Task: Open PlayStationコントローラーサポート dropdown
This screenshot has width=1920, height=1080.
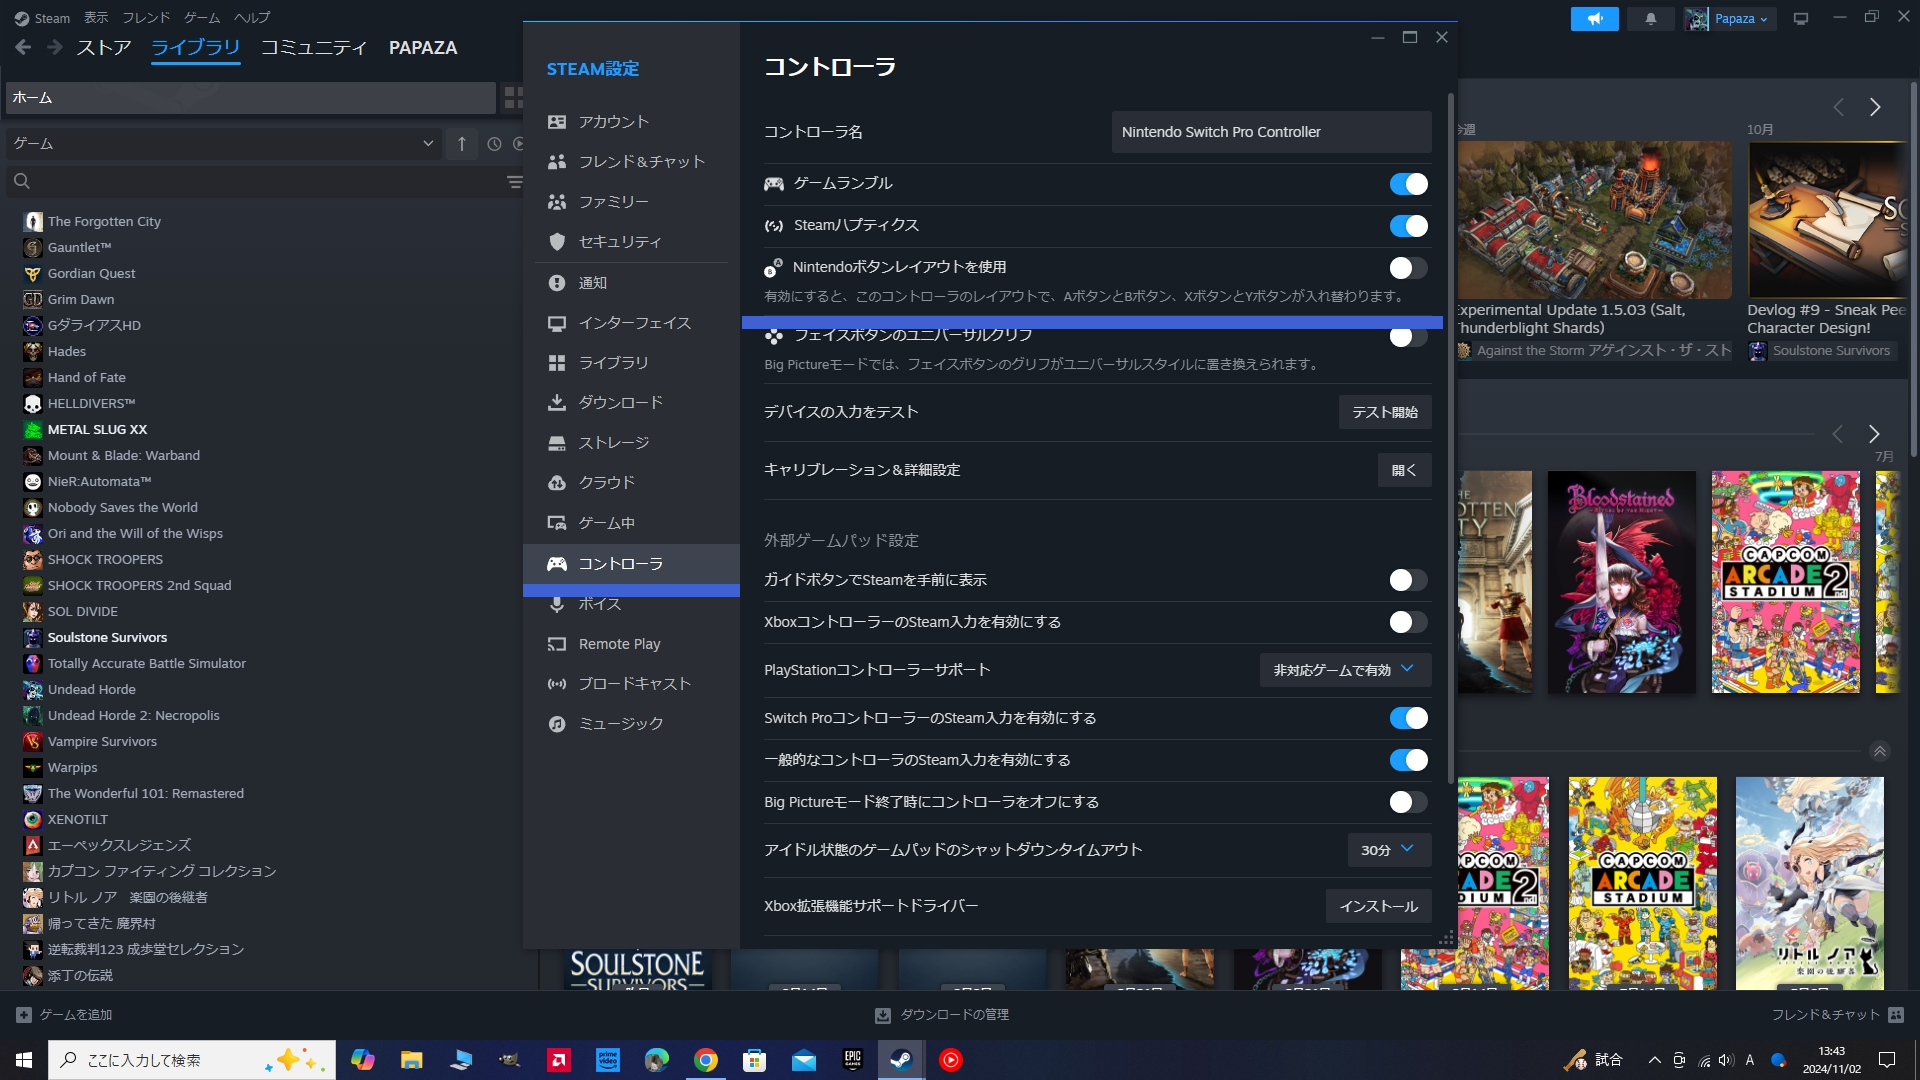Action: (1344, 670)
